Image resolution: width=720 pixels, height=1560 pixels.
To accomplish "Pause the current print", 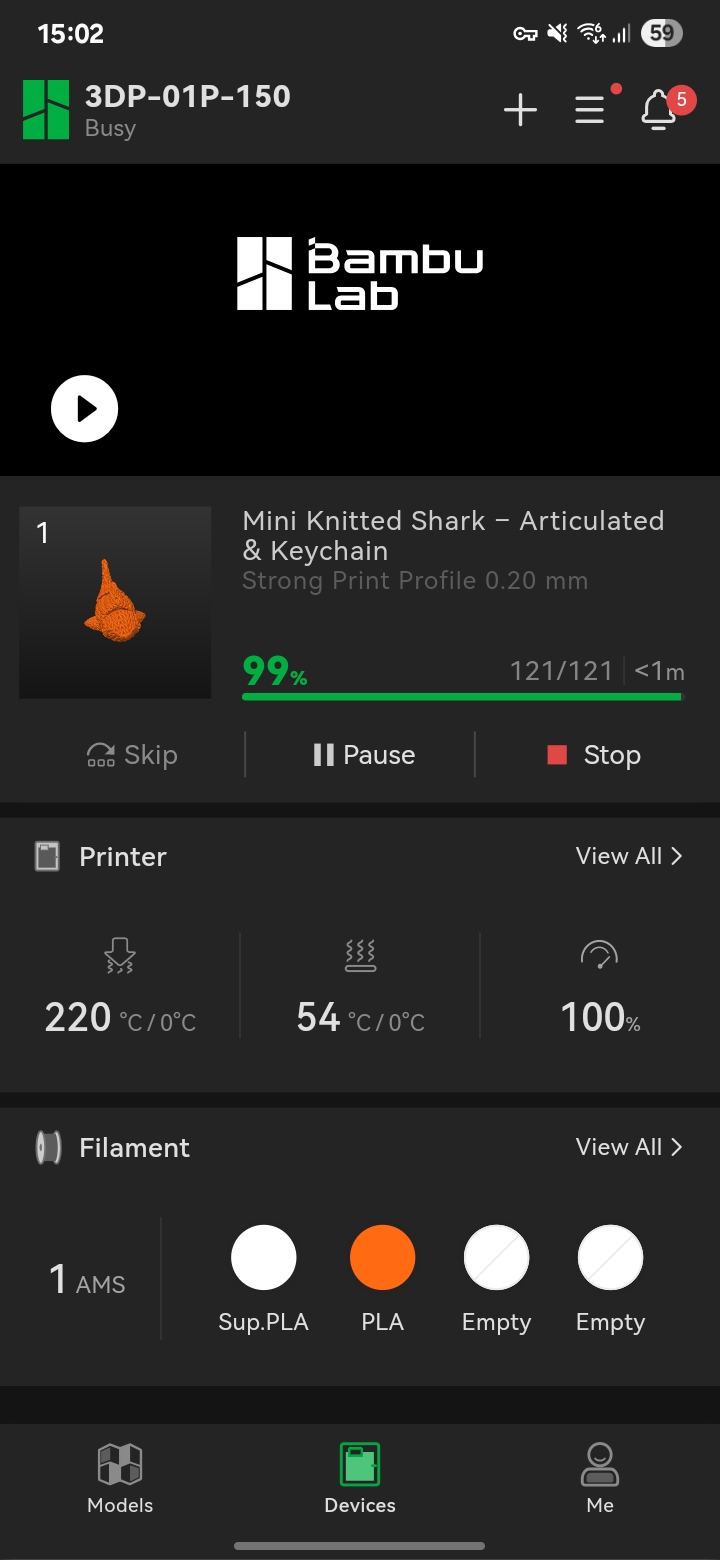I will click(x=364, y=755).
